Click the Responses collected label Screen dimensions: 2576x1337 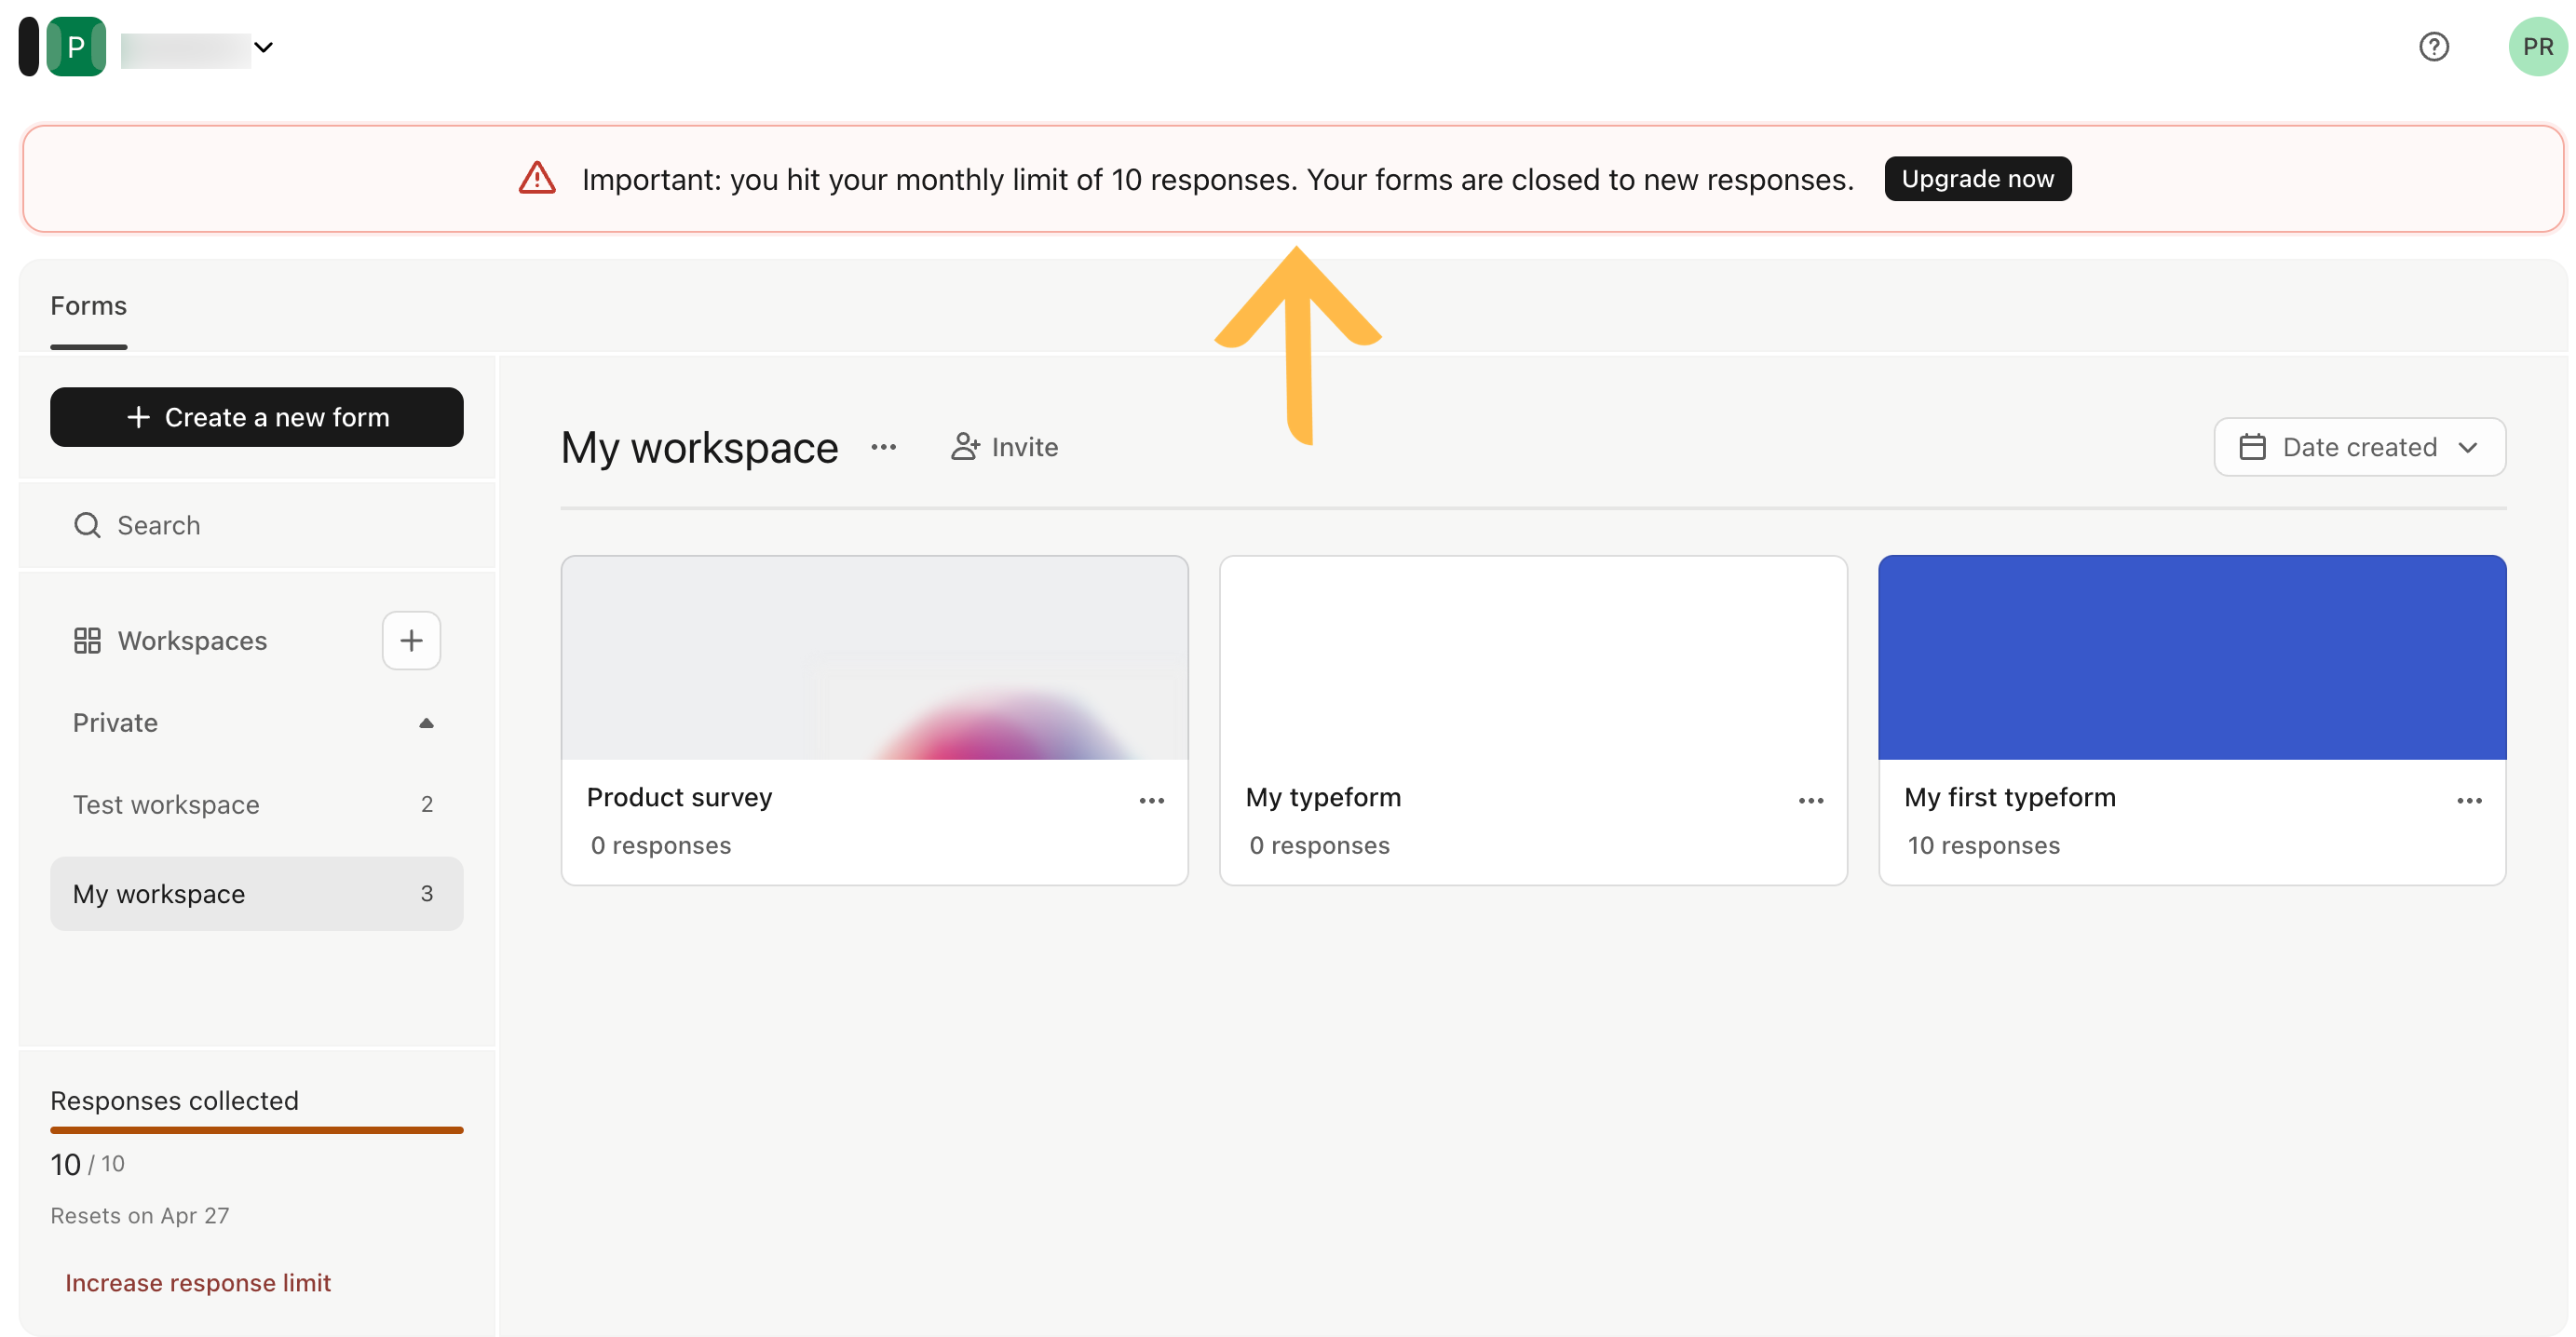click(175, 1101)
